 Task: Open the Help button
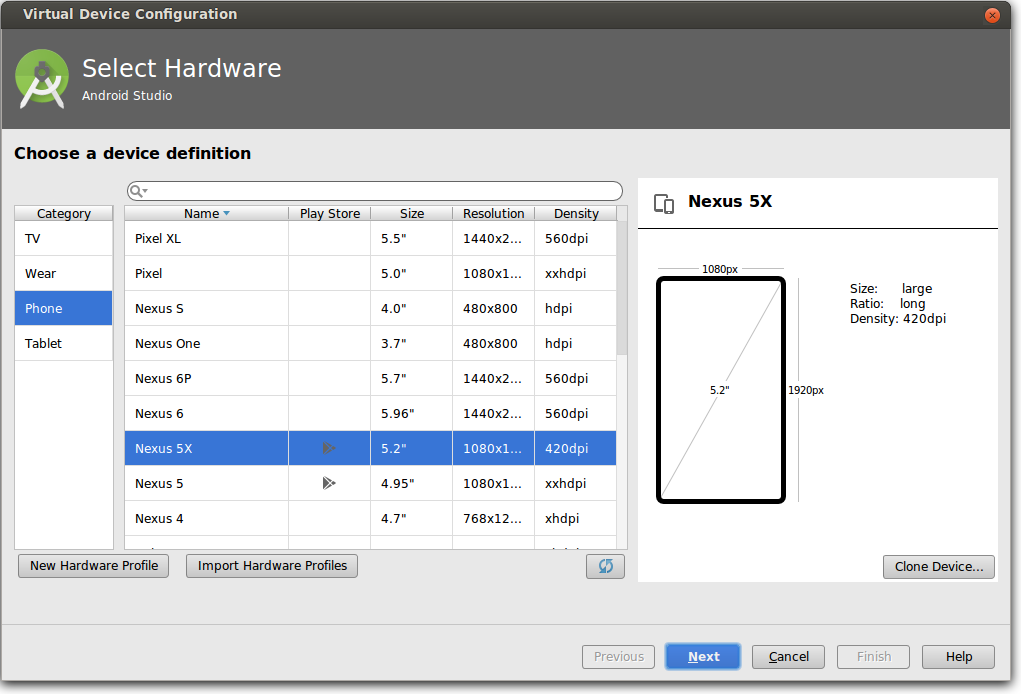pyautogui.click(x=958, y=656)
